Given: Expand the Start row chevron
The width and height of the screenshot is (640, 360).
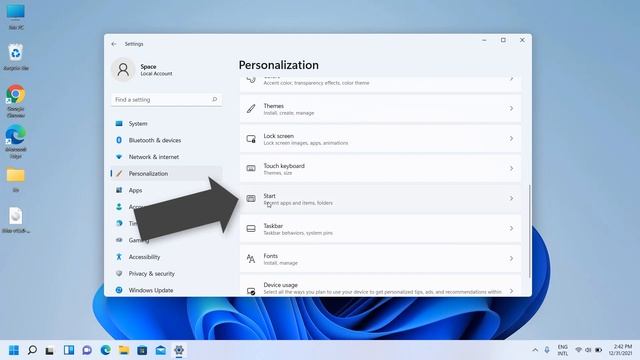Looking at the screenshot, I should [511, 199].
